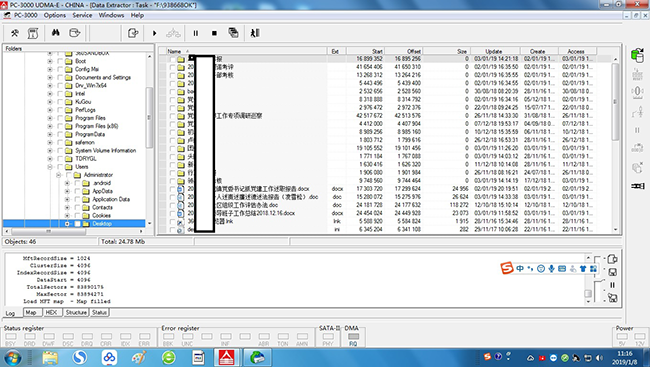
Task: Open the Start button on Windows taskbar
Action: (x=12, y=357)
